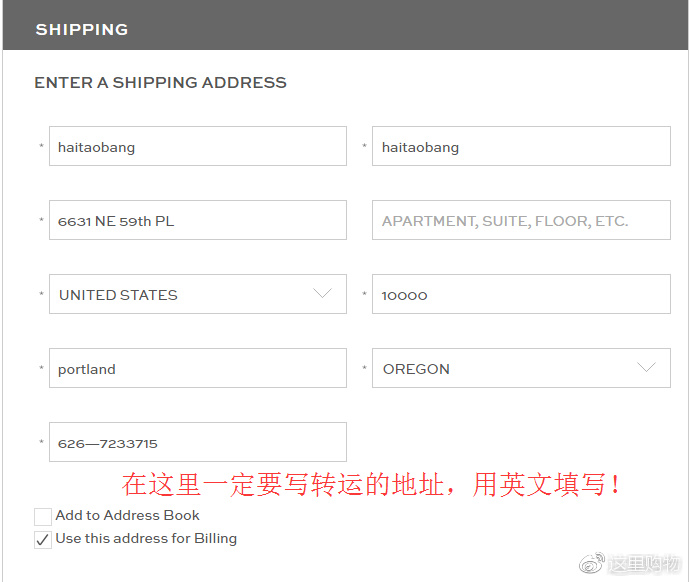Click the "Use this address for Billing" label
The height and width of the screenshot is (582, 689).
pyautogui.click(x=146, y=538)
